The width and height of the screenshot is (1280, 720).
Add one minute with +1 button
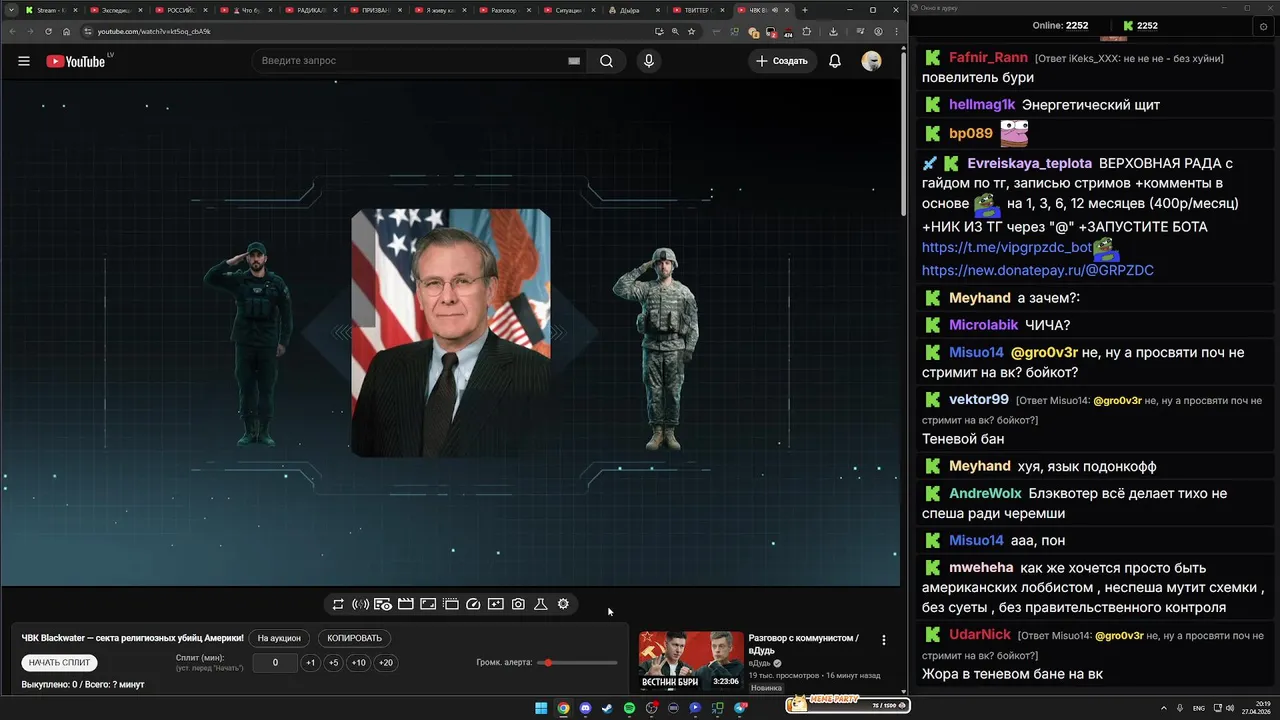click(311, 662)
